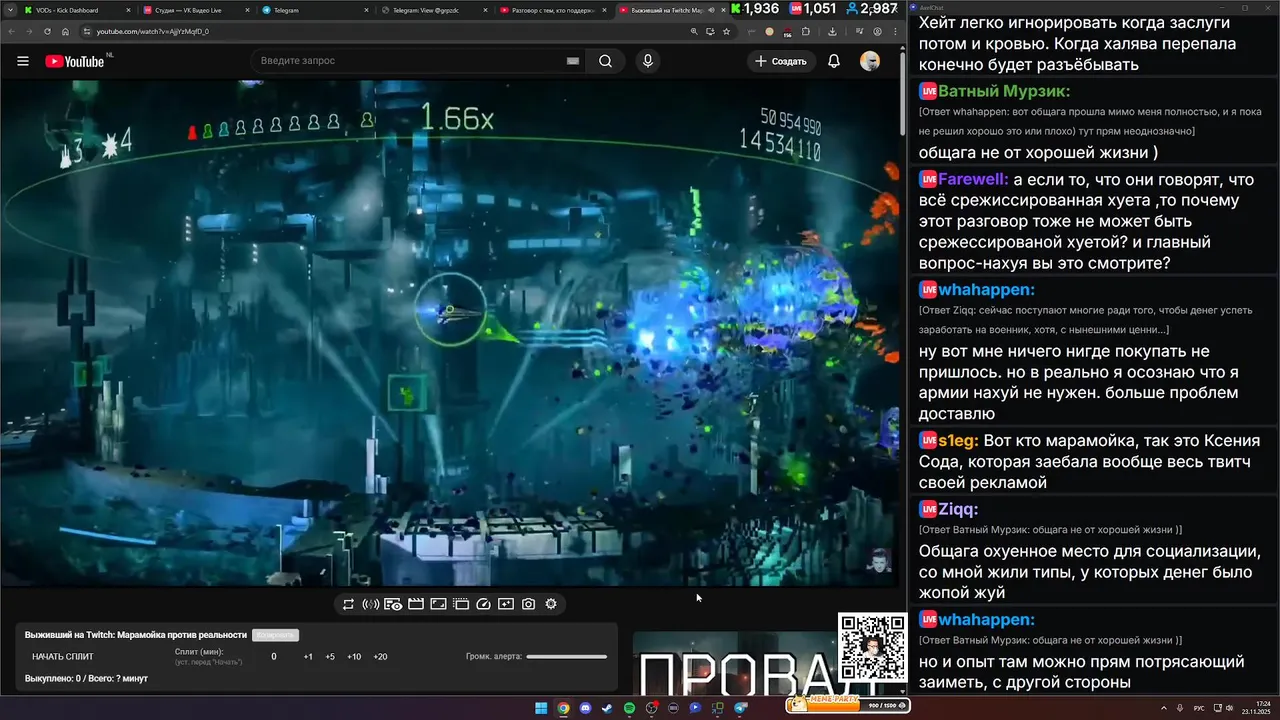This screenshot has height=720, width=1280.
Task: Open the on-screen keyboard icon in search box
Action: point(573,61)
